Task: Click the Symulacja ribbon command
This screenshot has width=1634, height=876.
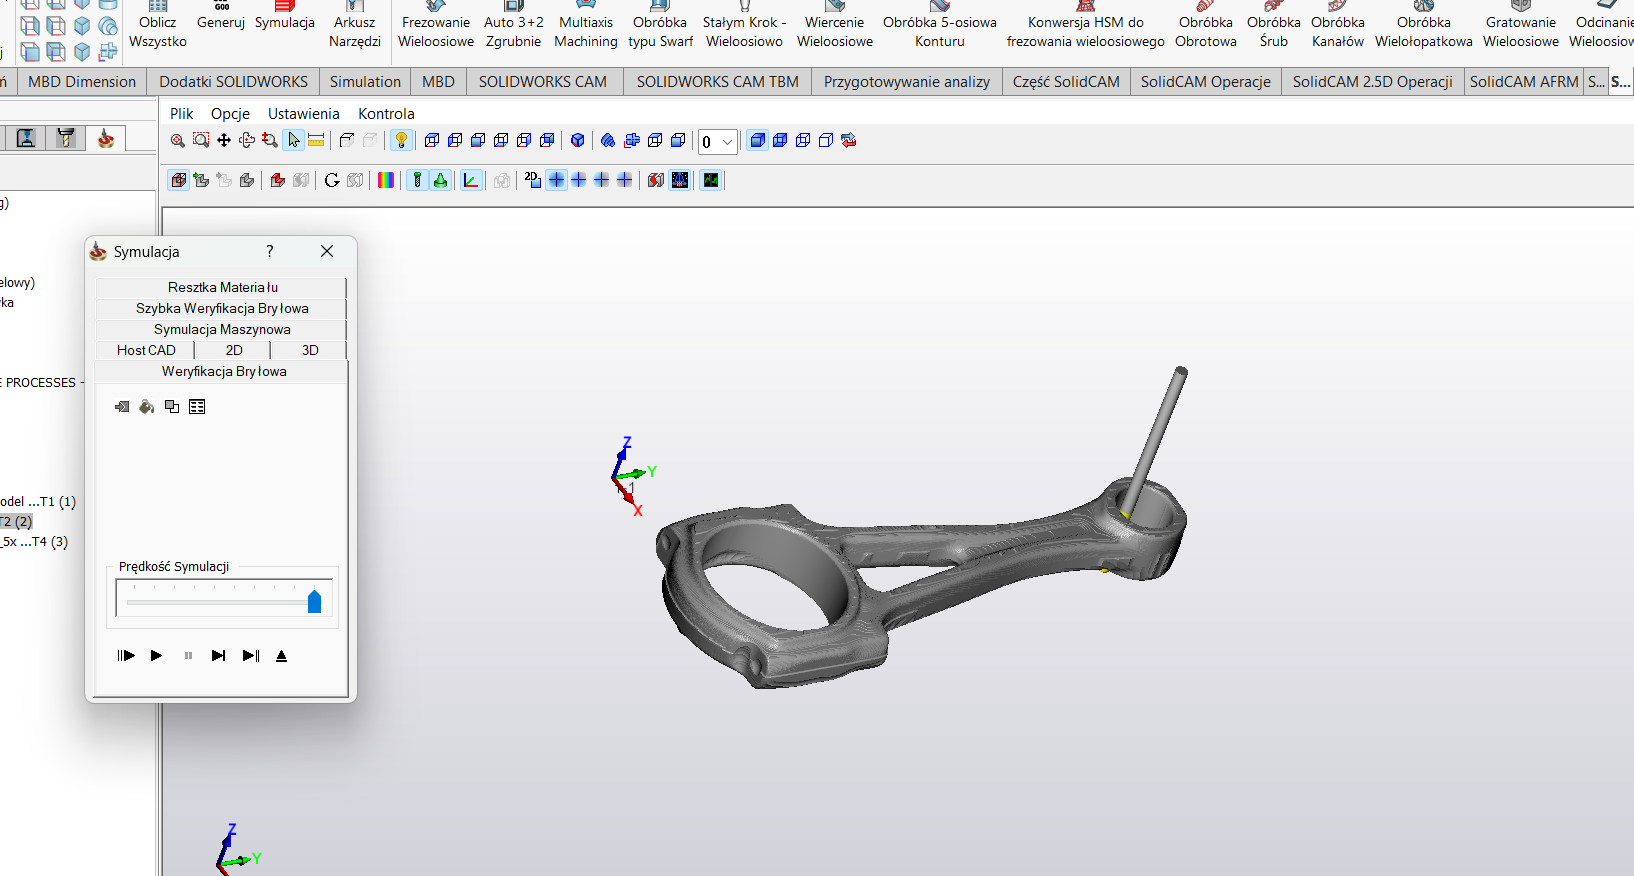Action: point(285,22)
